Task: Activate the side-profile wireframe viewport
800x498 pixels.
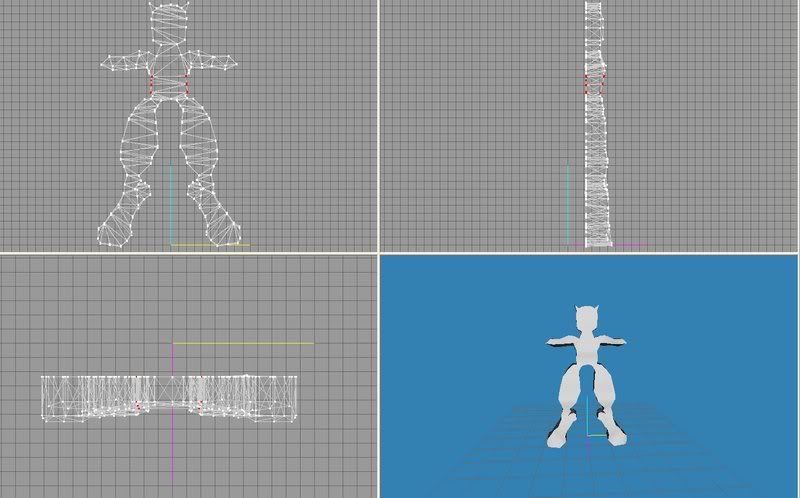Action: [590, 126]
